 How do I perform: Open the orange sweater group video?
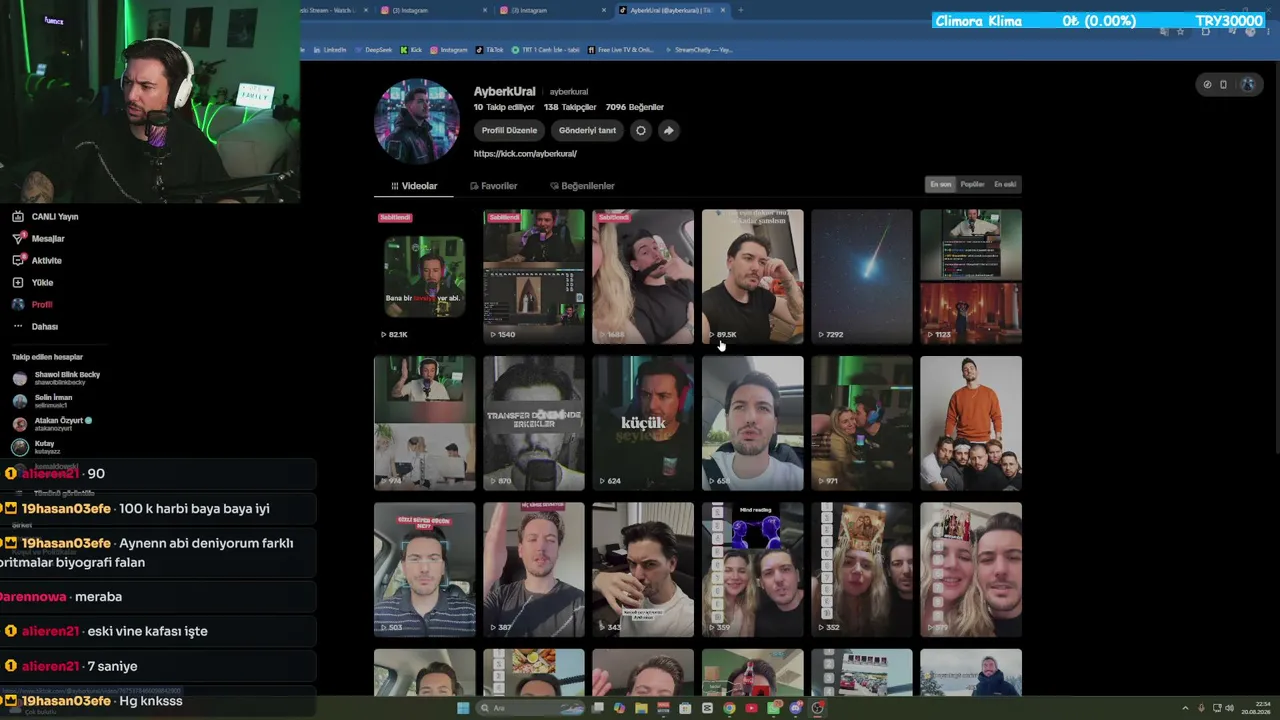971,423
